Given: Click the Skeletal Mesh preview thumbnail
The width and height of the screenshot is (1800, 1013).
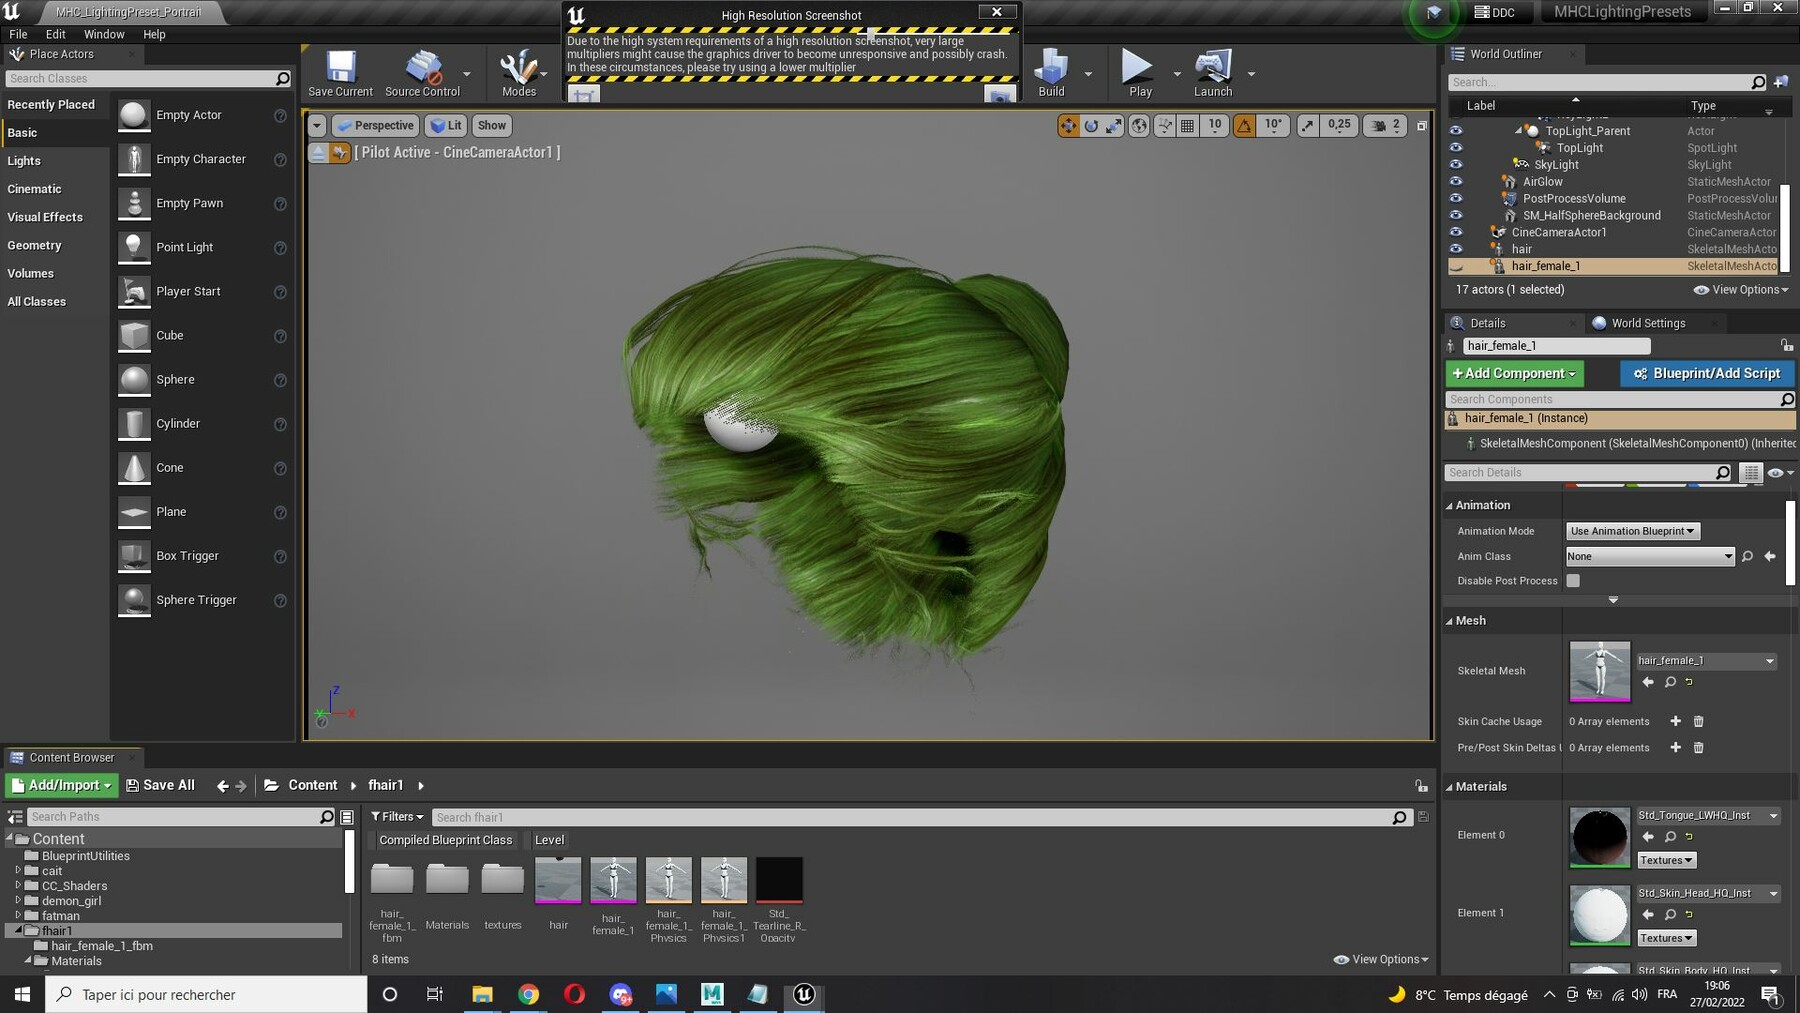Looking at the screenshot, I should pyautogui.click(x=1600, y=672).
